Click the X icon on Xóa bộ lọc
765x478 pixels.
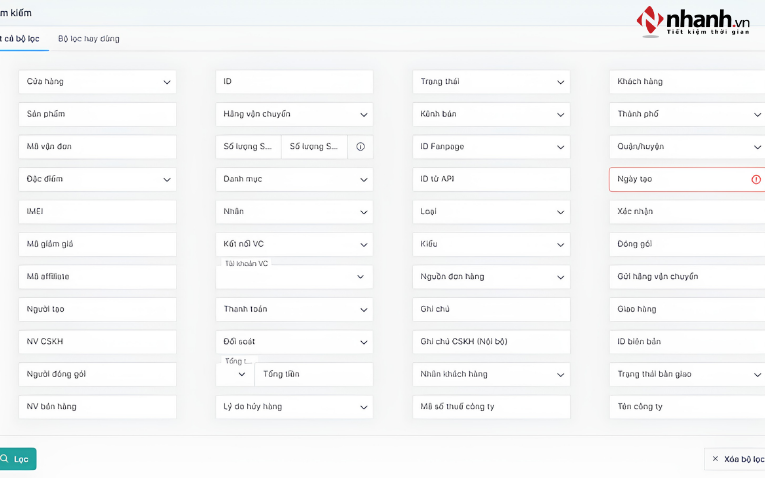pos(715,458)
